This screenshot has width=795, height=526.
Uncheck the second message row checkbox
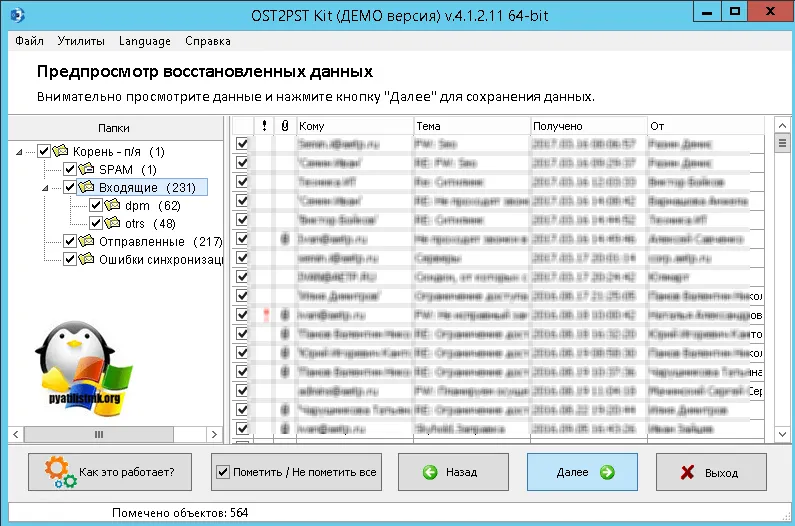[x=242, y=162]
